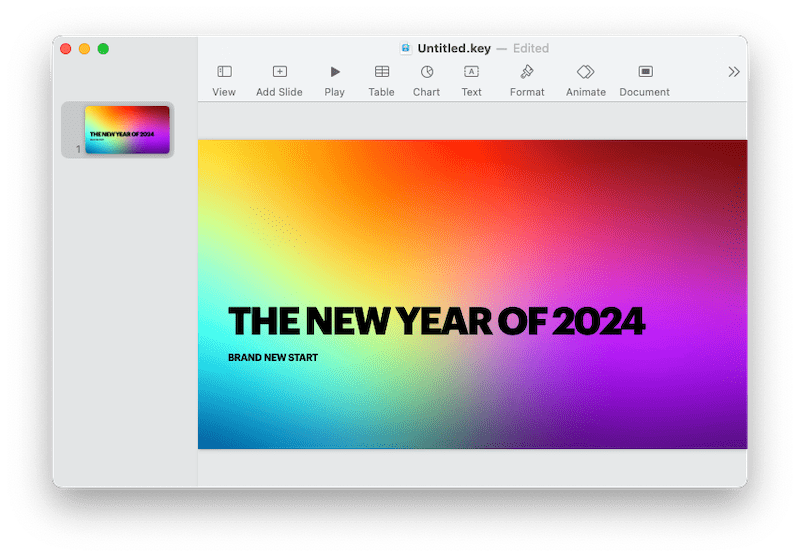800x557 pixels.
Task: Select slide 1 thumbnail in the navigator
Action: click(x=127, y=129)
